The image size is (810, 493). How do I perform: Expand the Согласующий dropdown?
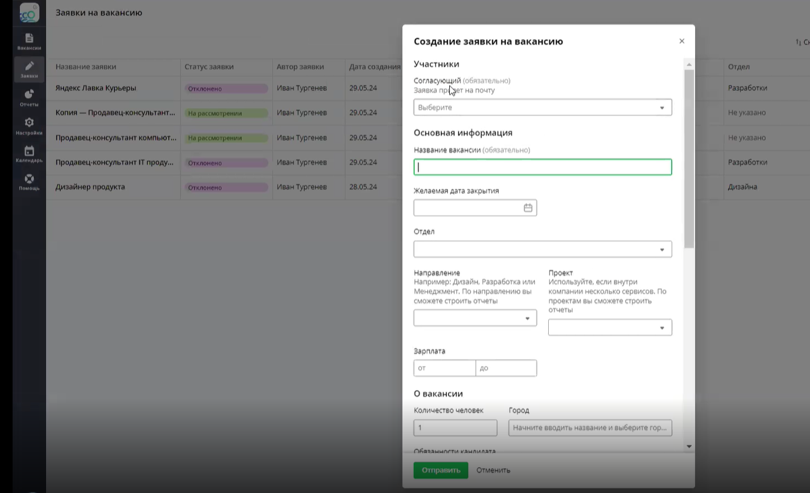(542, 107)
